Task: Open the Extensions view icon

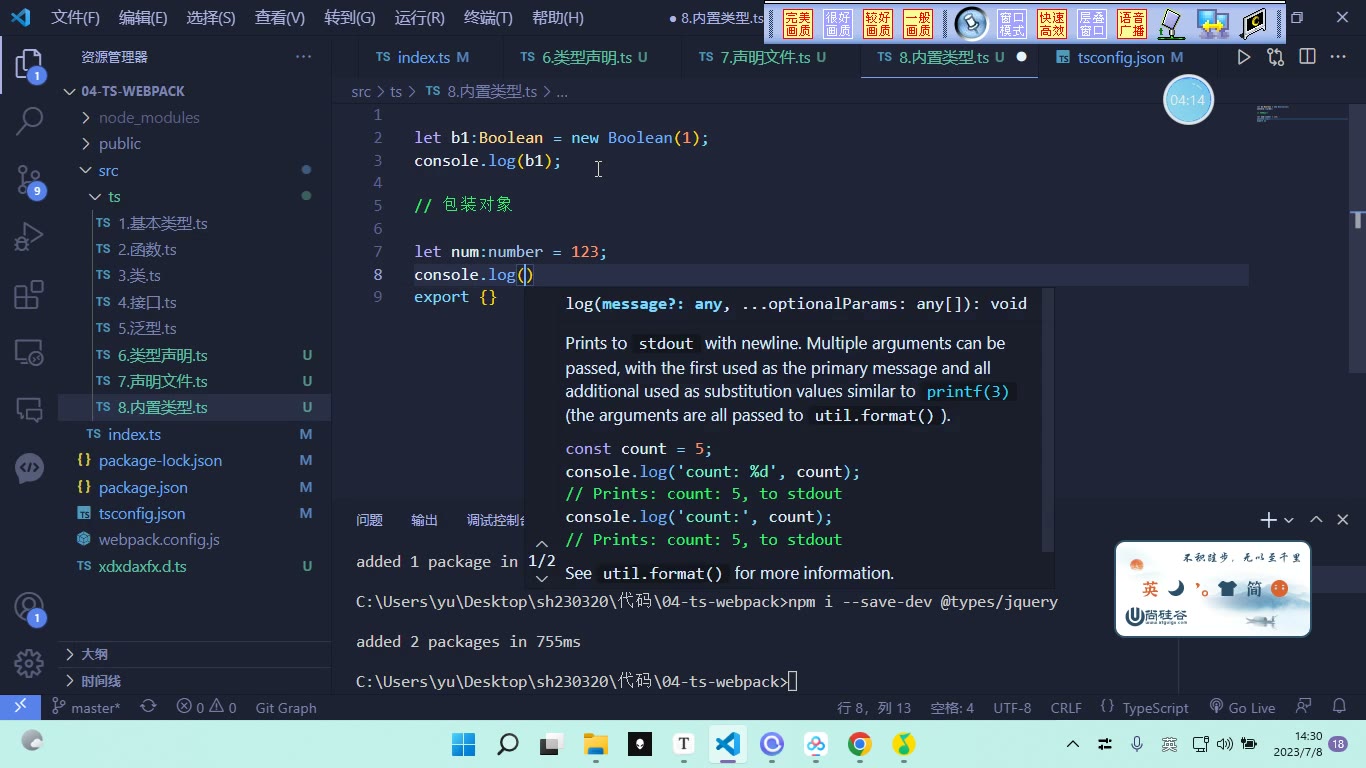Action: [29, 295]
